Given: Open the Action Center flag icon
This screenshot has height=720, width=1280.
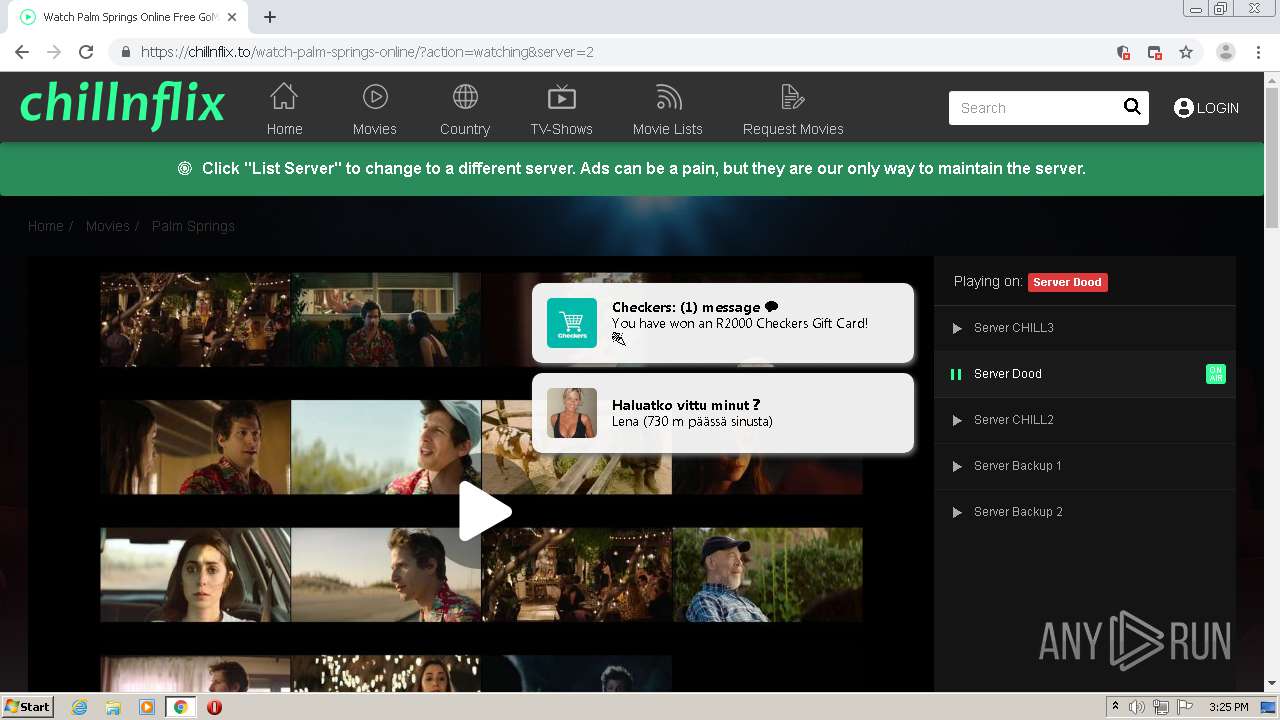Looking at the screenshot, I should click(x=1185, y=707).
